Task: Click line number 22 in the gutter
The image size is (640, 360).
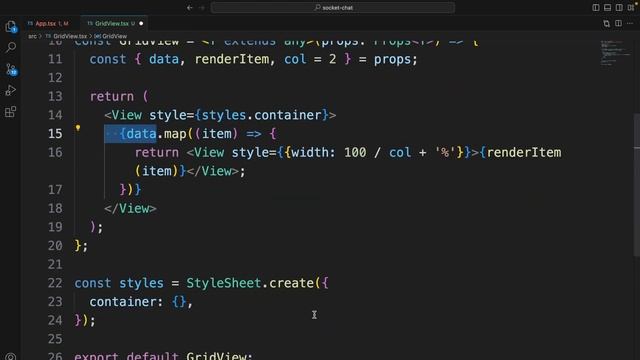Action: [55, 283]
